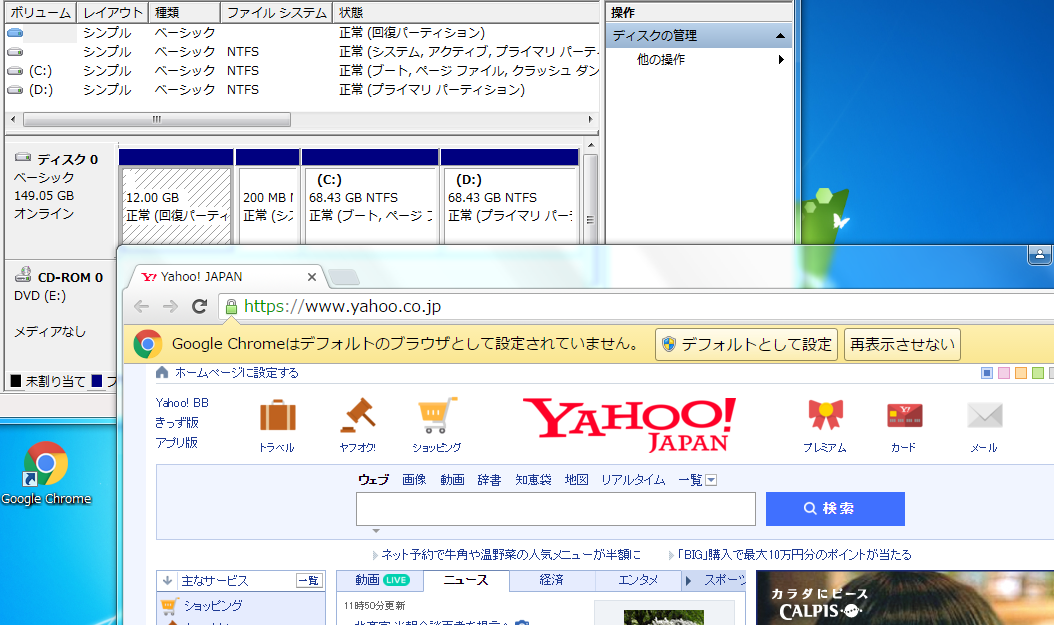The image size is (1054, 625).
Task: Select the 辞書 search tab
Action: point(489,480)
